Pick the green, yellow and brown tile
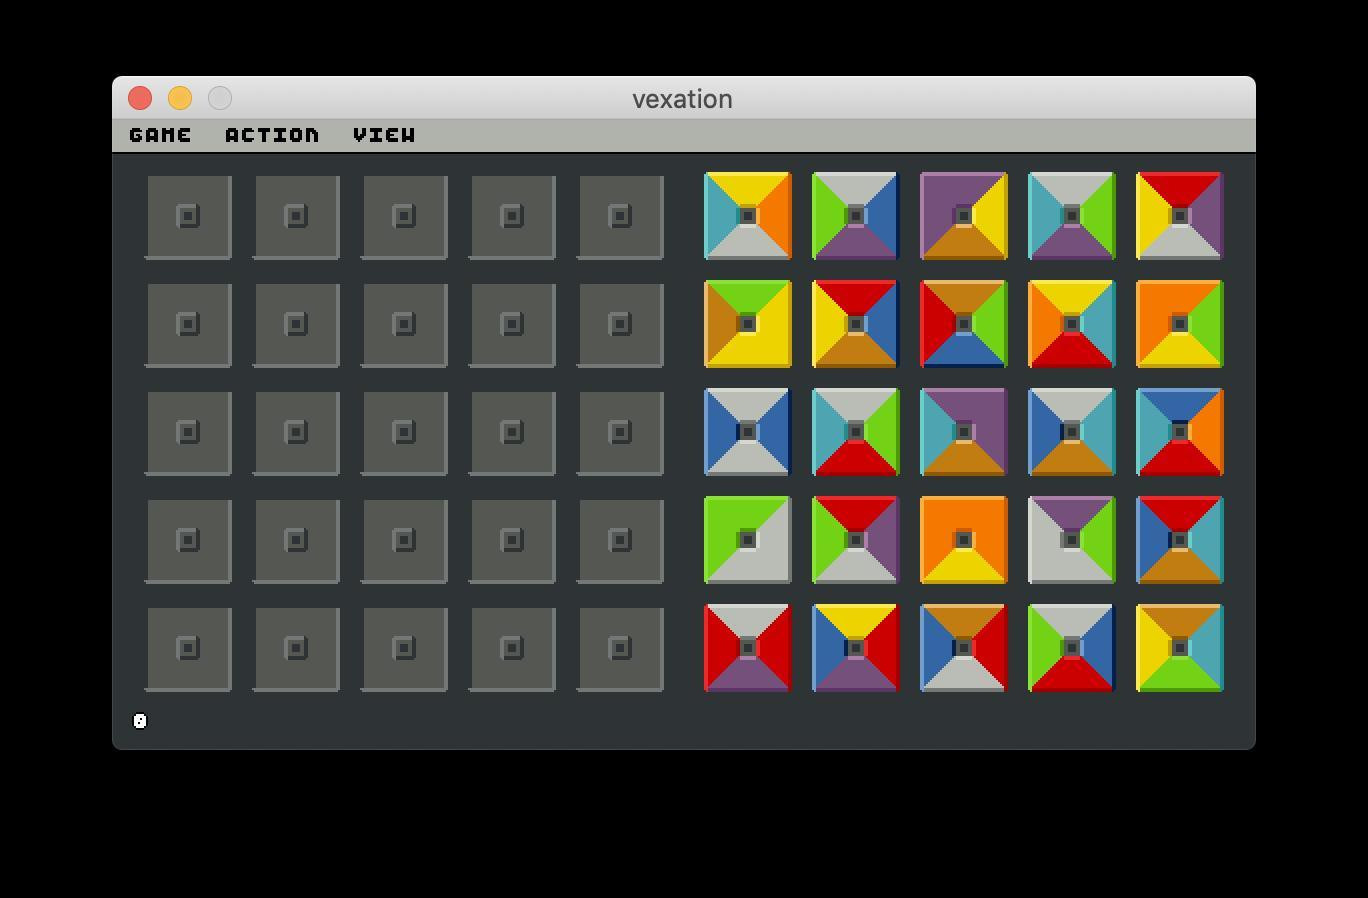 [x=748, y=324]
